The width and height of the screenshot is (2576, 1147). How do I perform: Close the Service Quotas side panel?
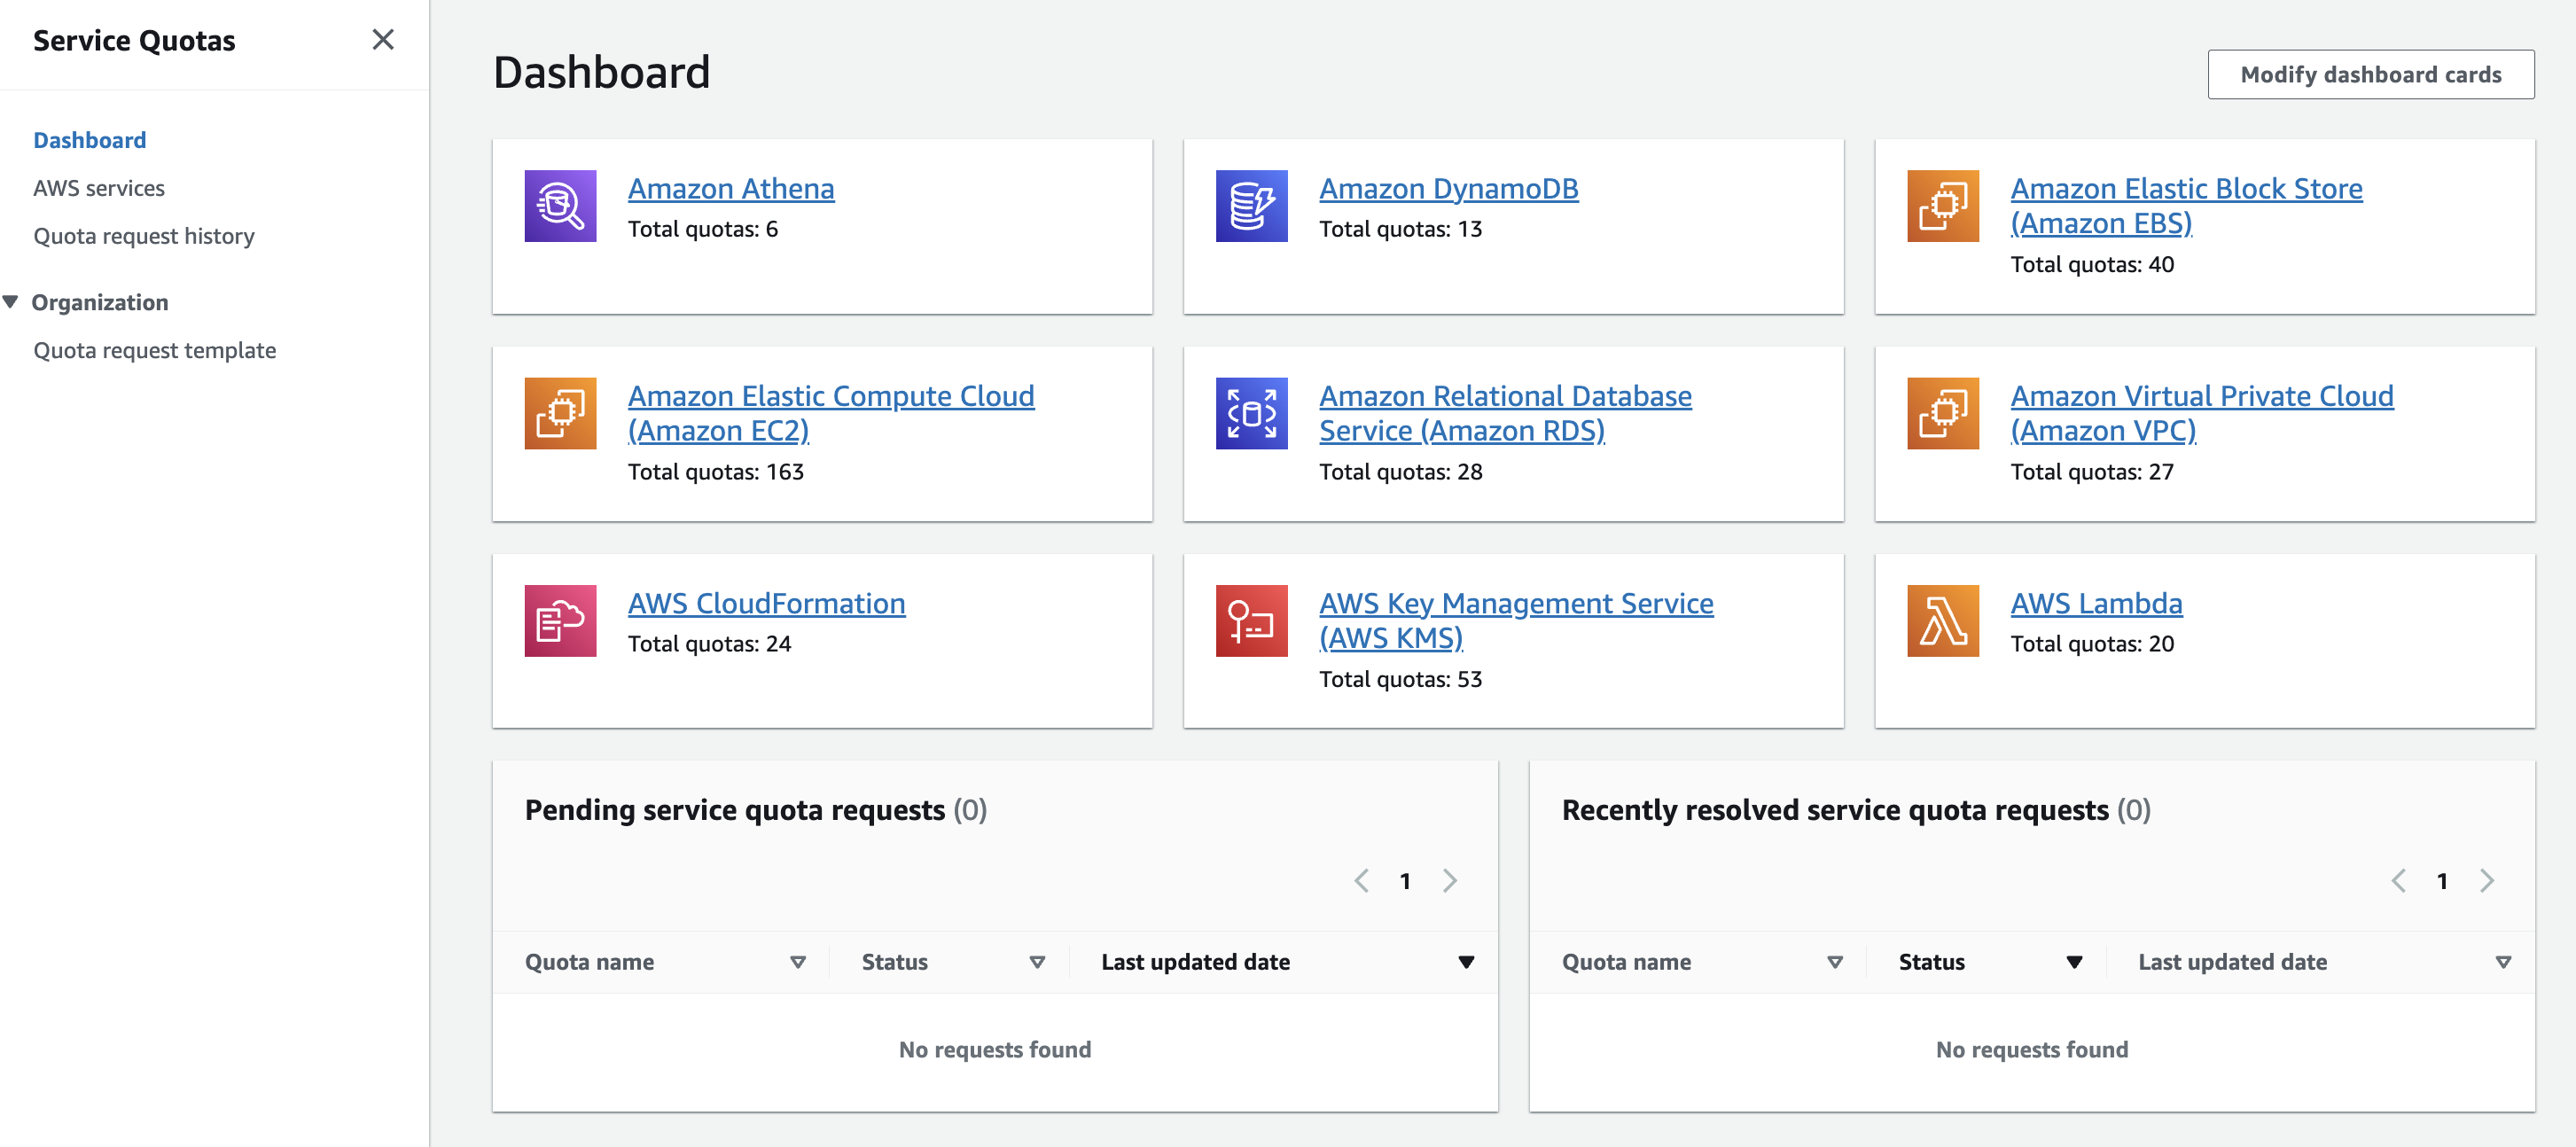click(x=383, y=39)
